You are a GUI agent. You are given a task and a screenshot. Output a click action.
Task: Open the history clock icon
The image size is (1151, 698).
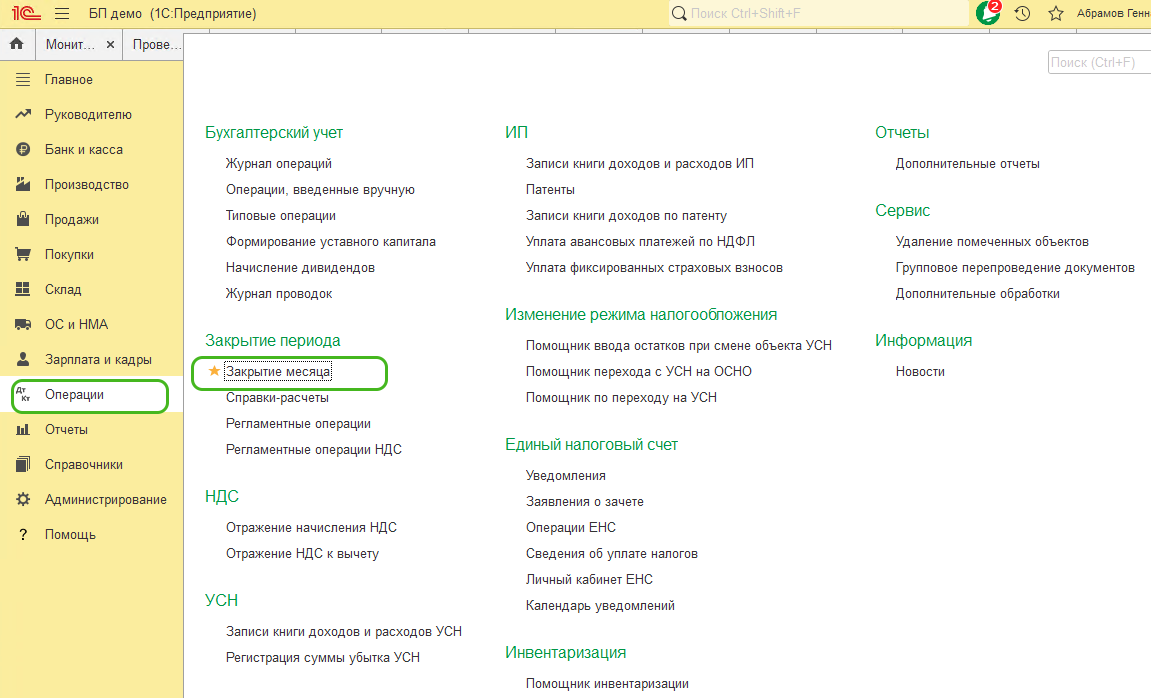(x=1022, y=14)
